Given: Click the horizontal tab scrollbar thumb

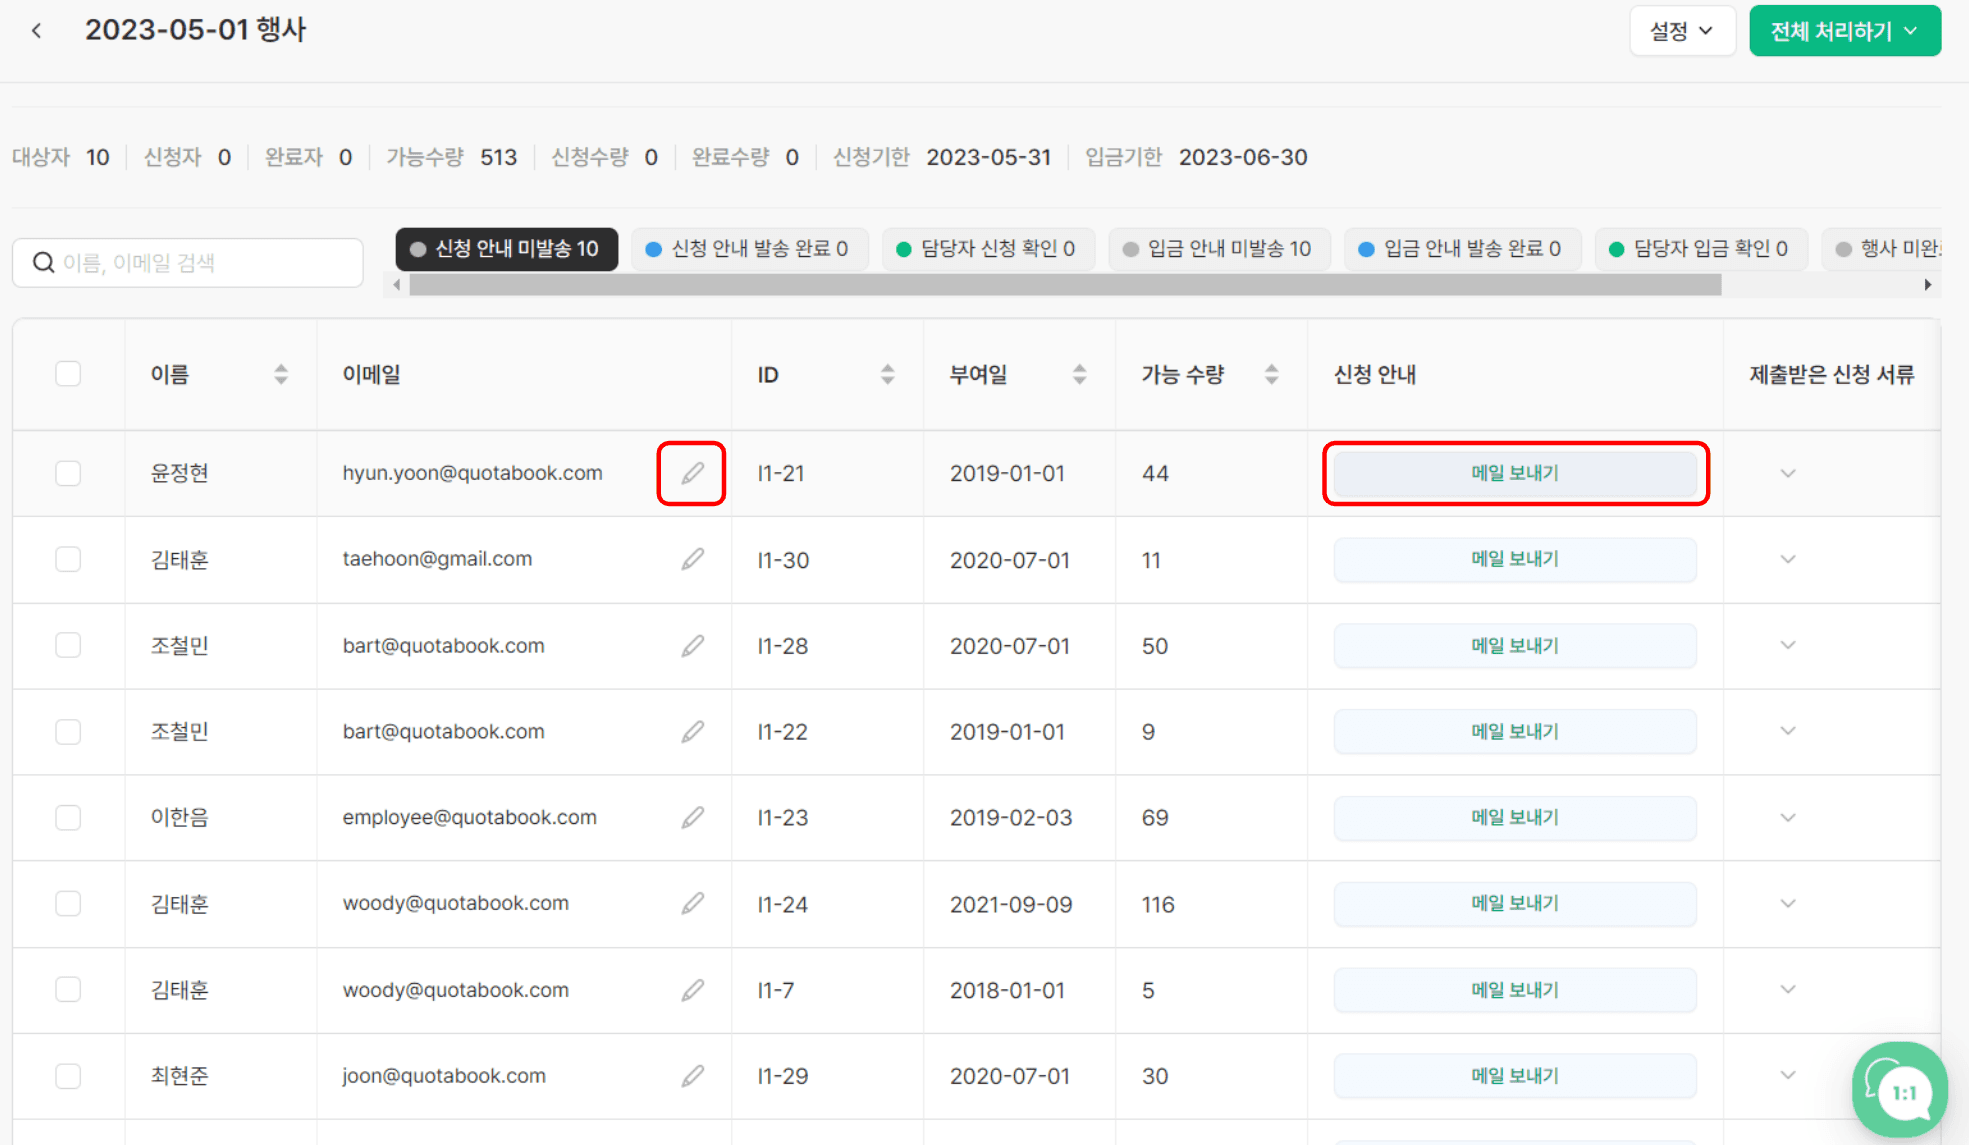Looking at the screenshot, I should tap(1065, 285).
